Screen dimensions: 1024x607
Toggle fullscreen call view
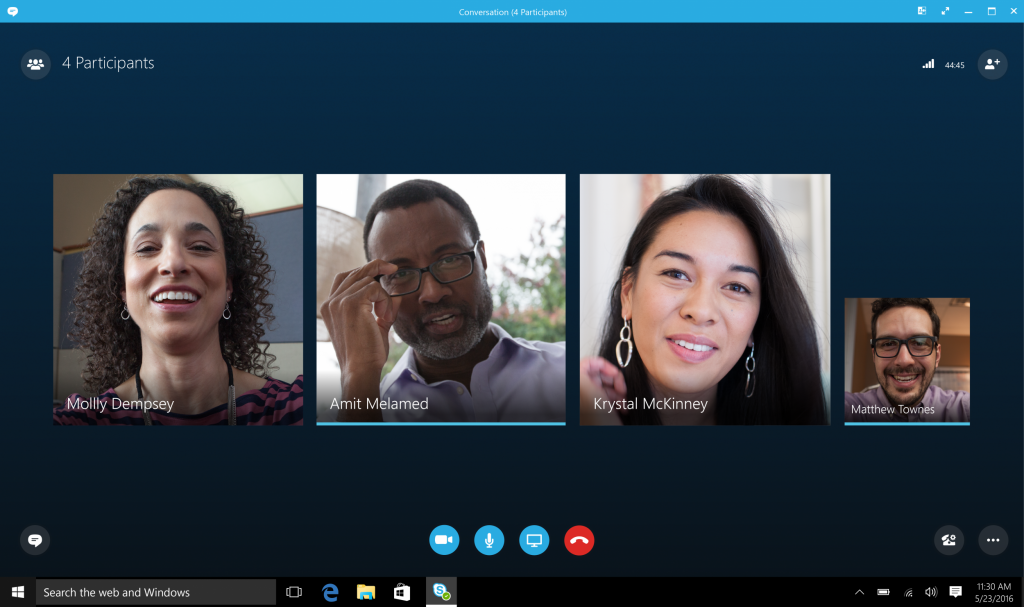point(945,11)
